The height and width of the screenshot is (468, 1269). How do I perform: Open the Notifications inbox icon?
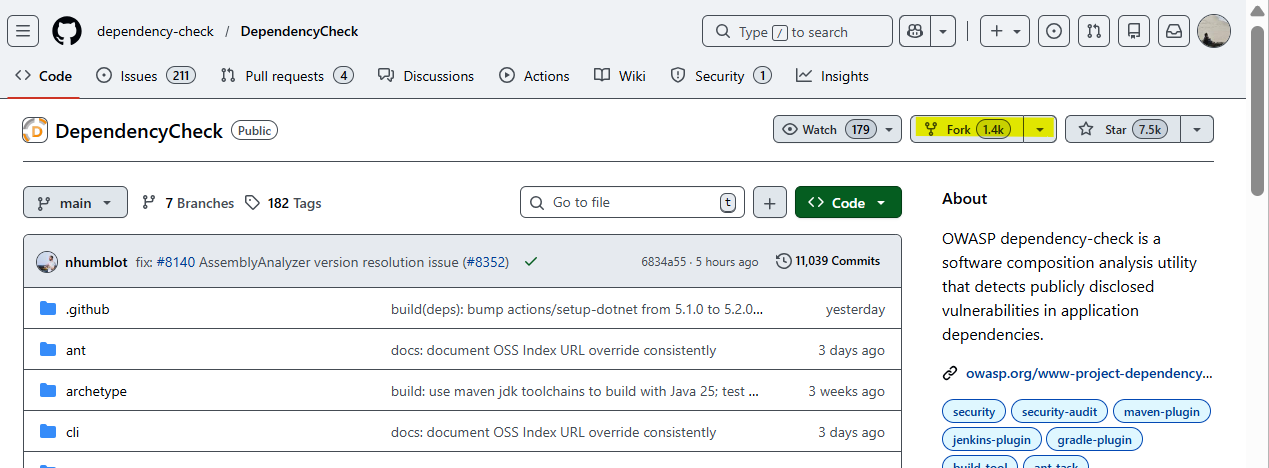tap(1174, 31)
